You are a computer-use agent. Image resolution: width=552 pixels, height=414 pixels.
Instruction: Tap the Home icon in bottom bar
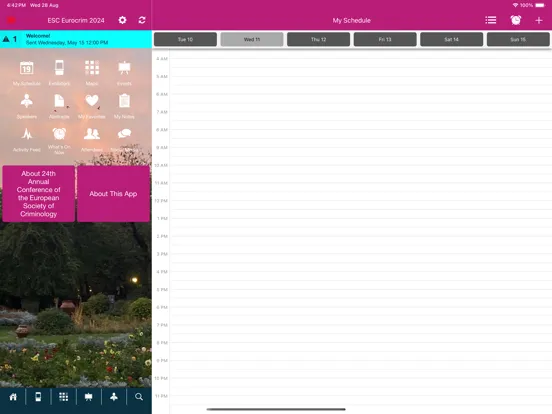tap(13, 397)
